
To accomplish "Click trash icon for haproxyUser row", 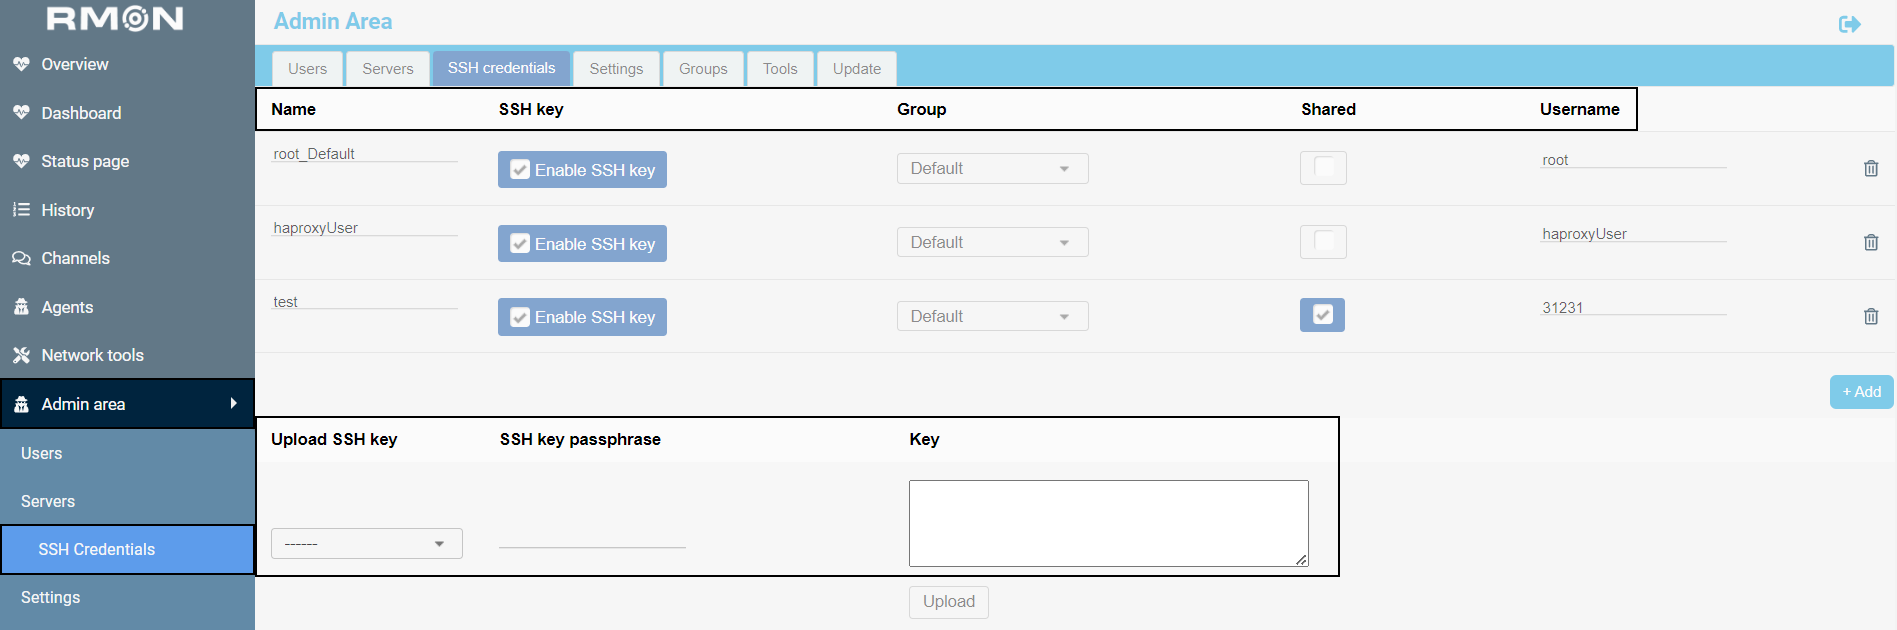I will pos(1871,242).
